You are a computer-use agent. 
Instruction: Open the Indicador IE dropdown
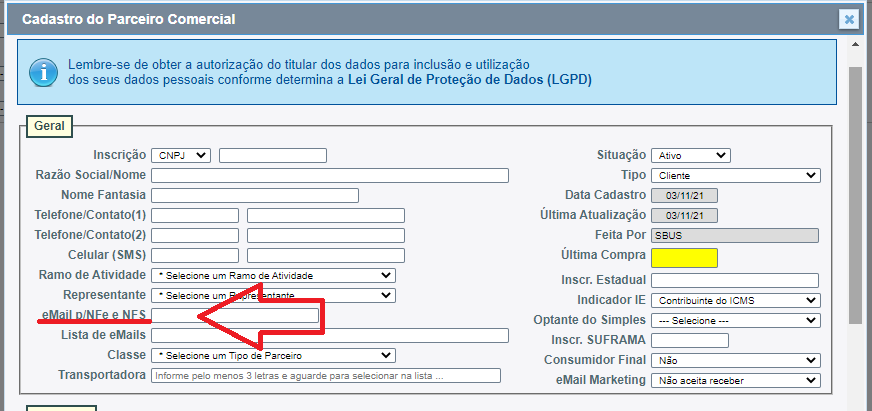(735, 300)
